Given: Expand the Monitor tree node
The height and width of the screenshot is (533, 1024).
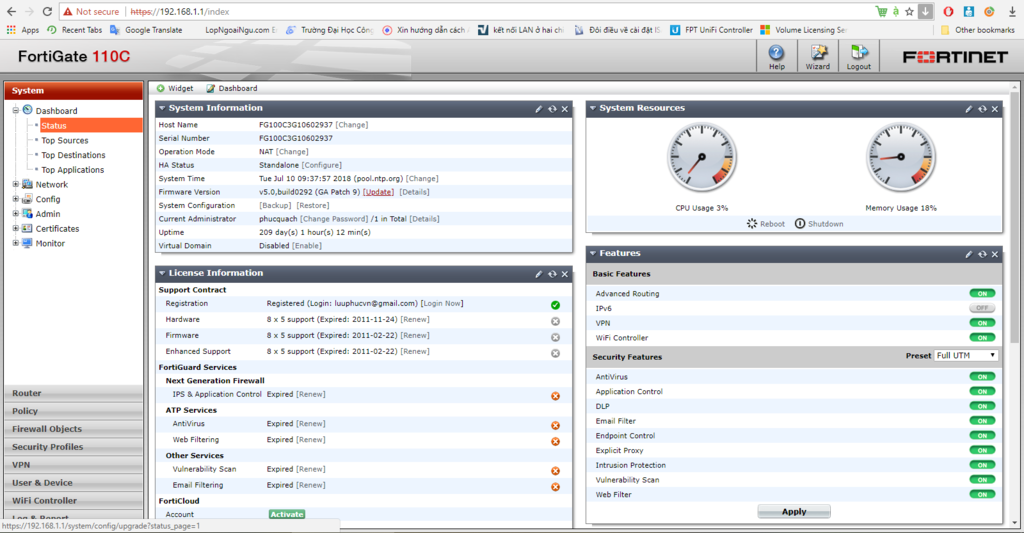Looking at the screenshot, I should point(16,243).
